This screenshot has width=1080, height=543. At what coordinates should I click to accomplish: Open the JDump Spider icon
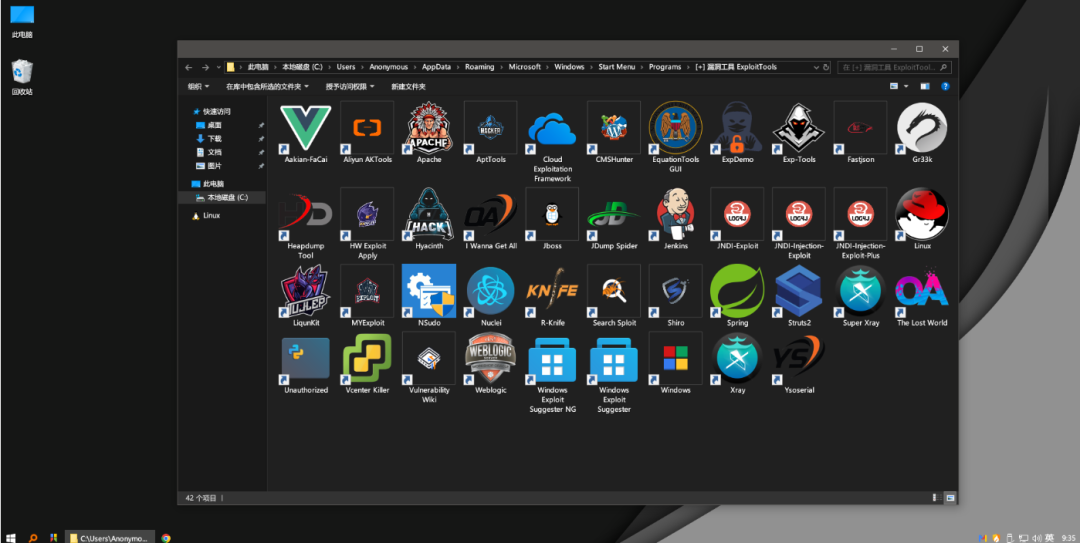tap(614, 214)
